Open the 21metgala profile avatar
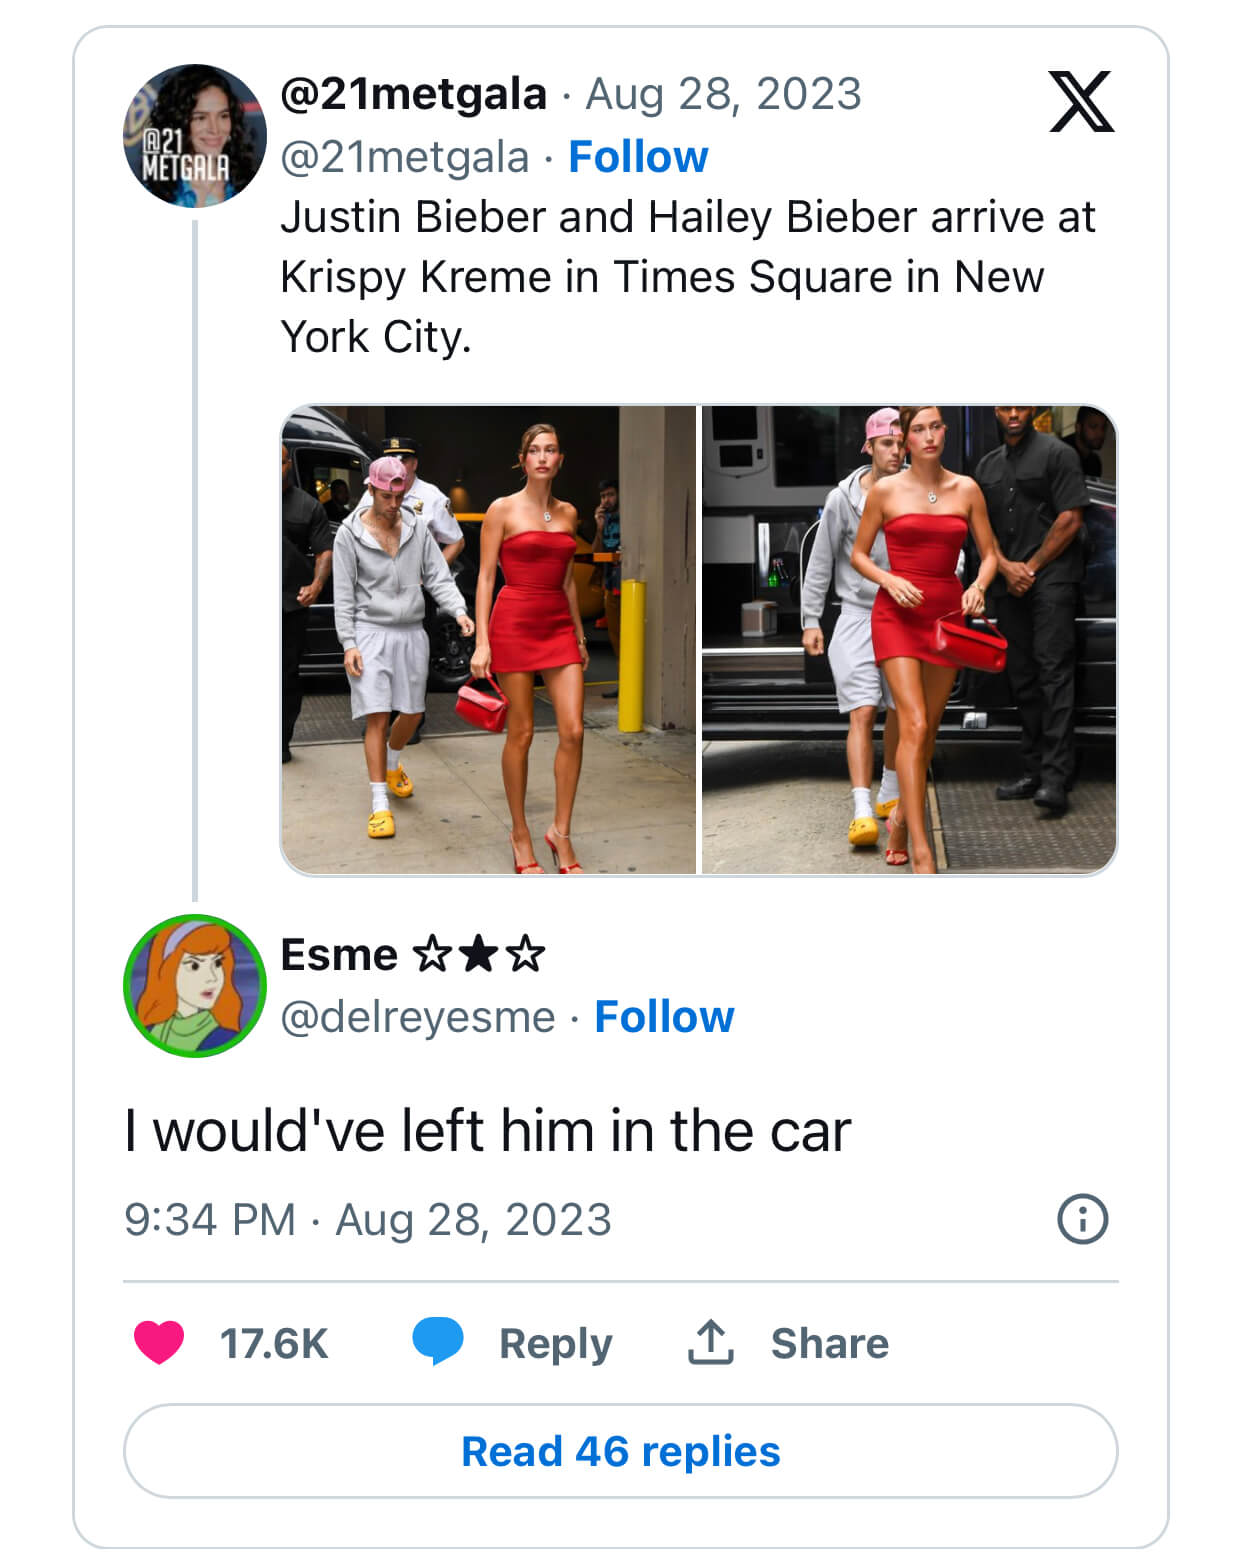The width and height of the screenshot is (1242, 1559). click(x=195, y=136)
